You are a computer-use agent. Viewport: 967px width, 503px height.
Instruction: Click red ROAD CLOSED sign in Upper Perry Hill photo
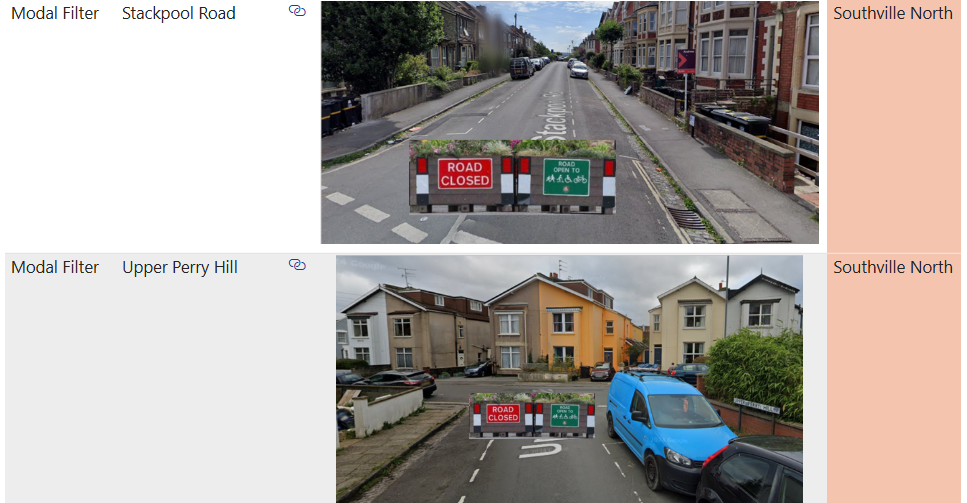point(503,413)
